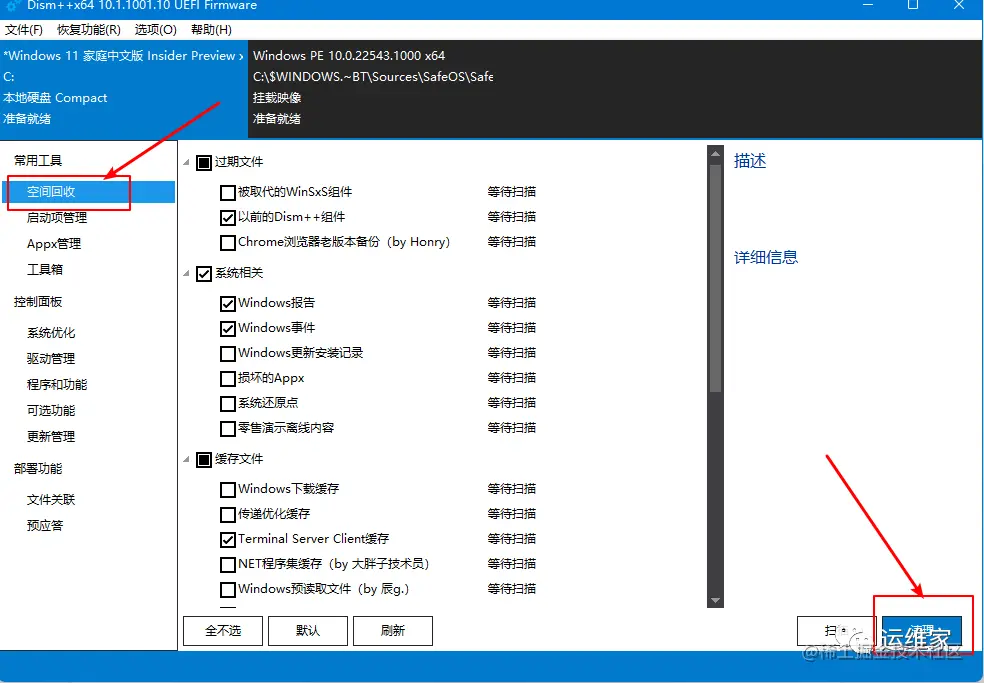This screenshot has width=984, height=683.
Task: Minimize the Dism++ window
Action: point(869,5)
